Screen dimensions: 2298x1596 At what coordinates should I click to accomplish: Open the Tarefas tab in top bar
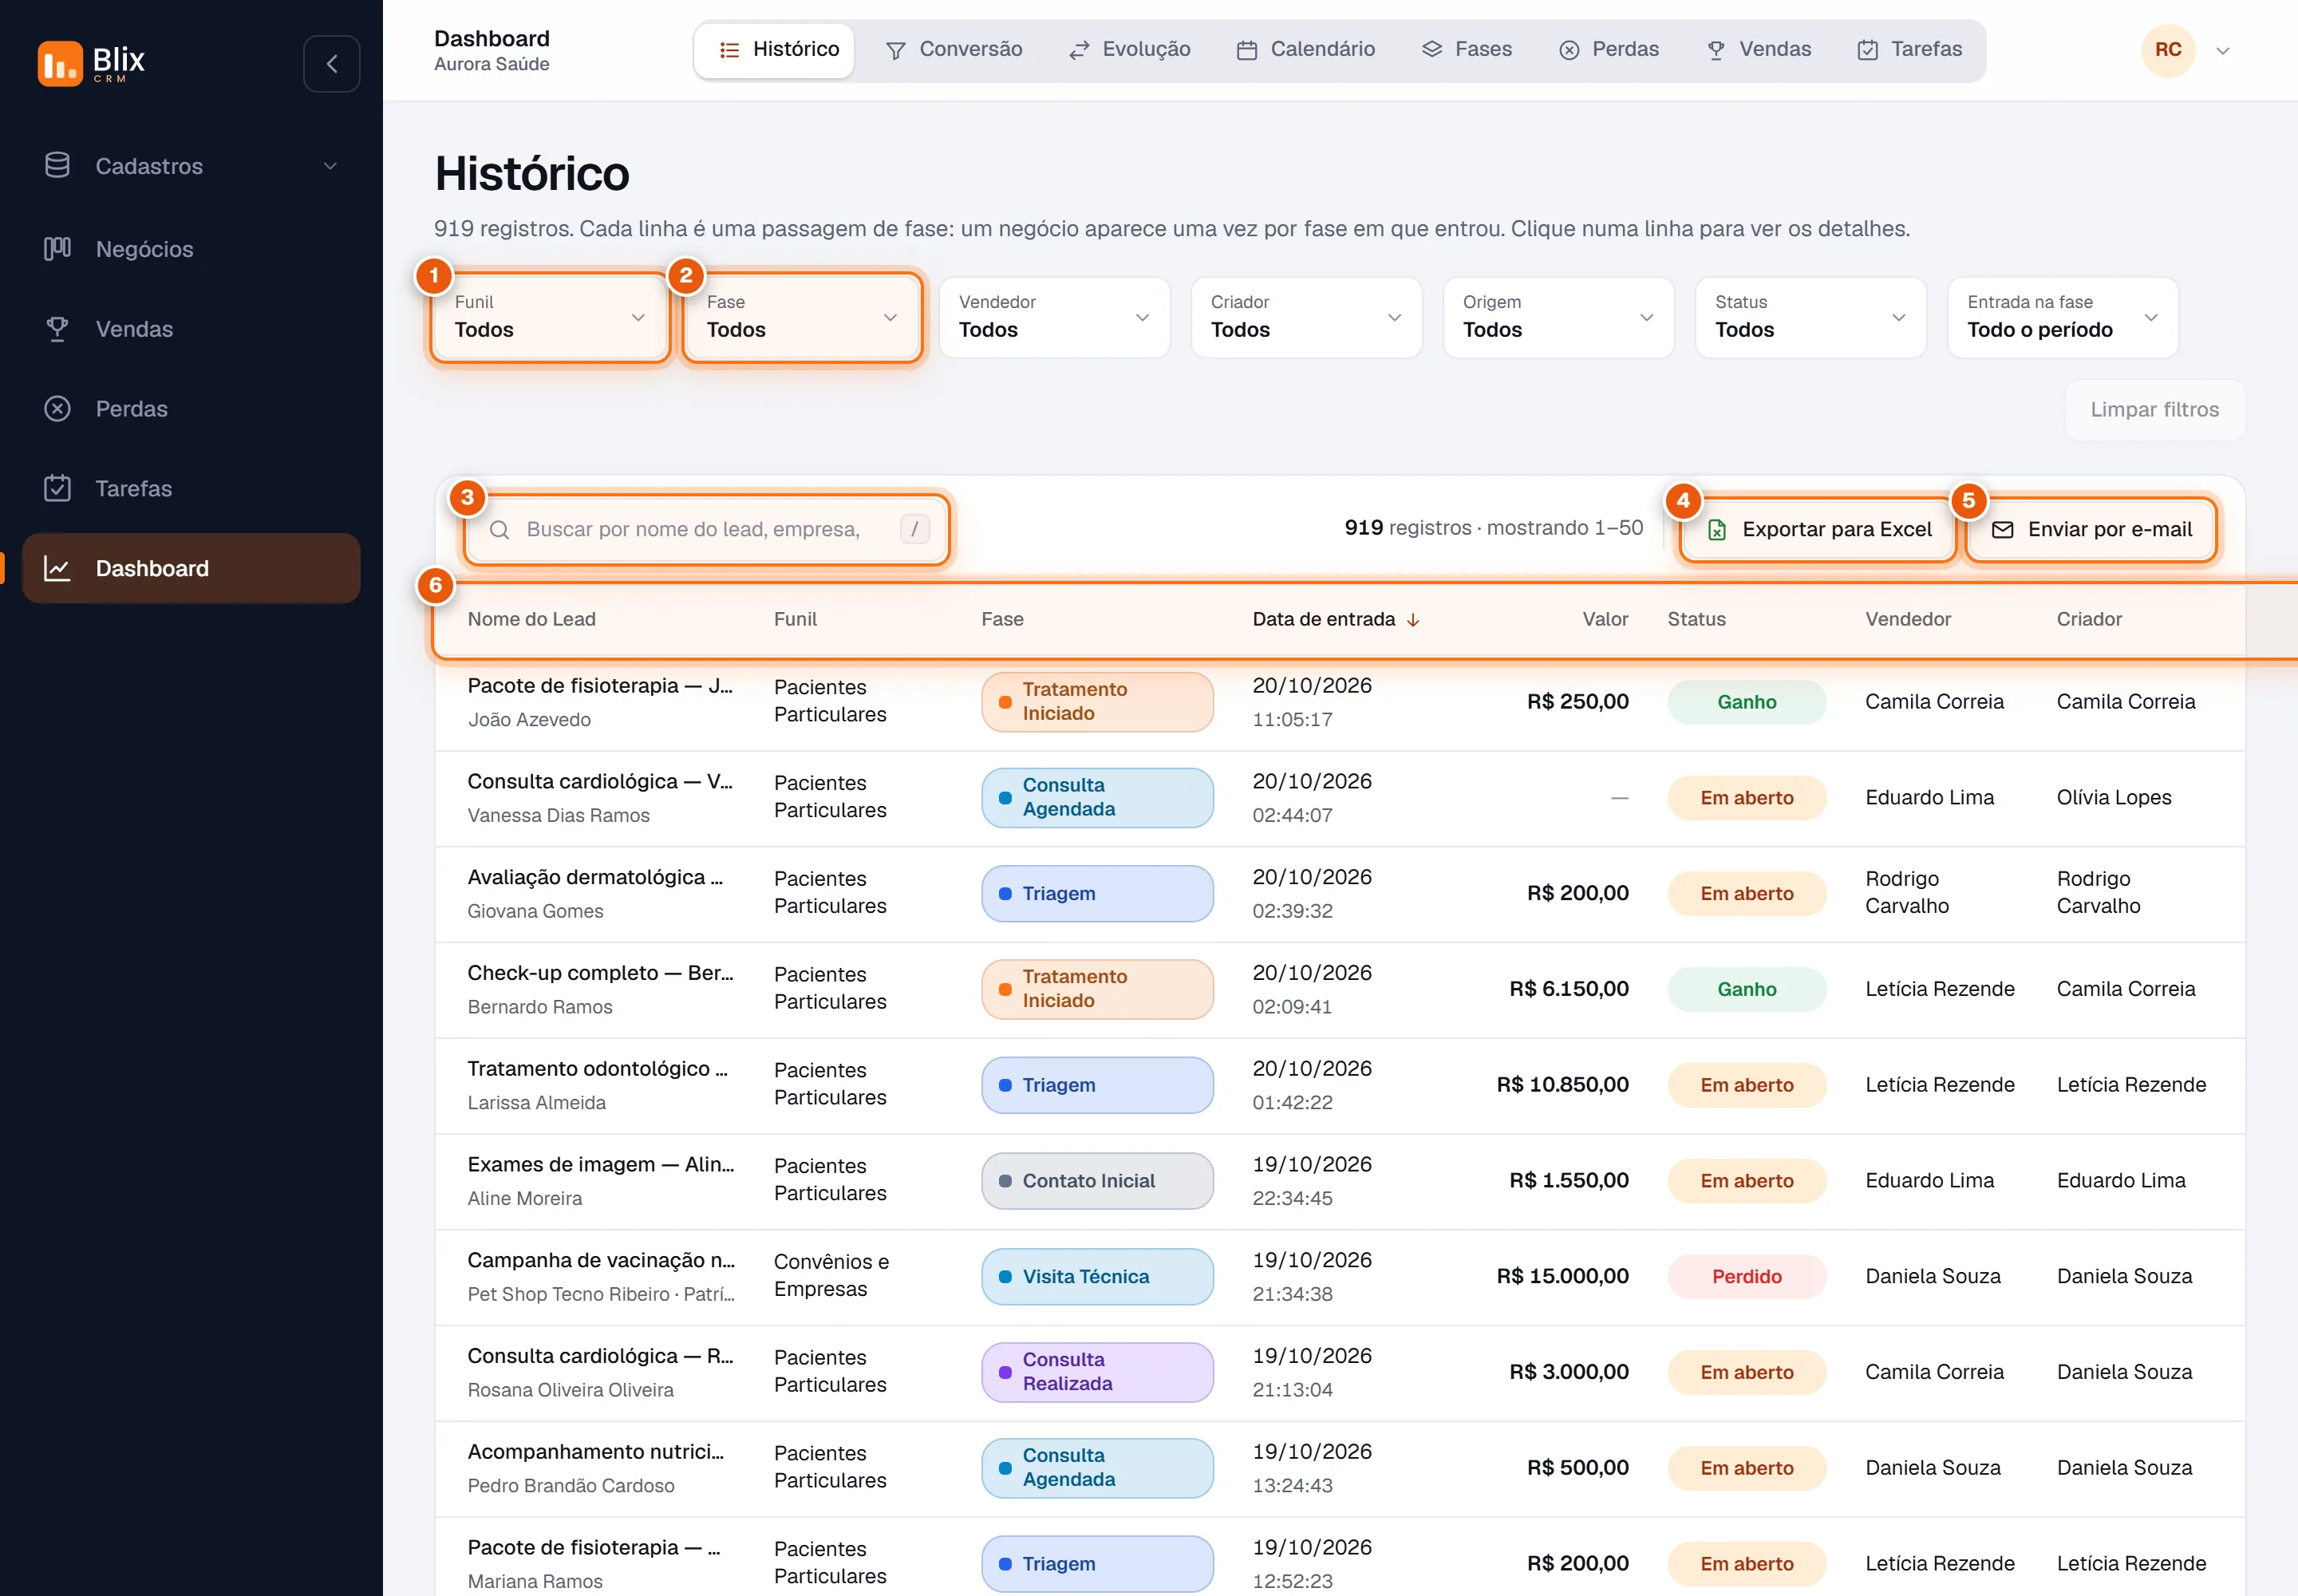point(1910,50)
